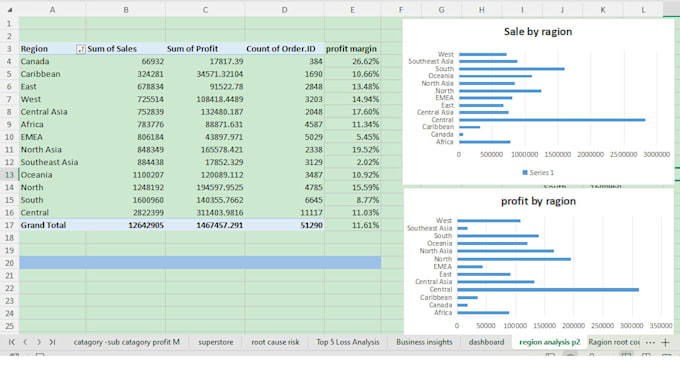Add a new sheet with plus icon
The width and height of the screenshot is (680, 378).
[x=665, y=342]
